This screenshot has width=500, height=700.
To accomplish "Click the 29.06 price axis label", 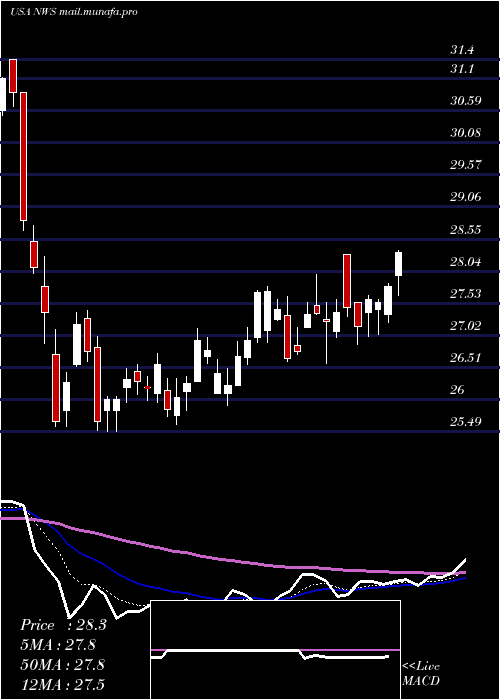I will [x=466, y=197].
